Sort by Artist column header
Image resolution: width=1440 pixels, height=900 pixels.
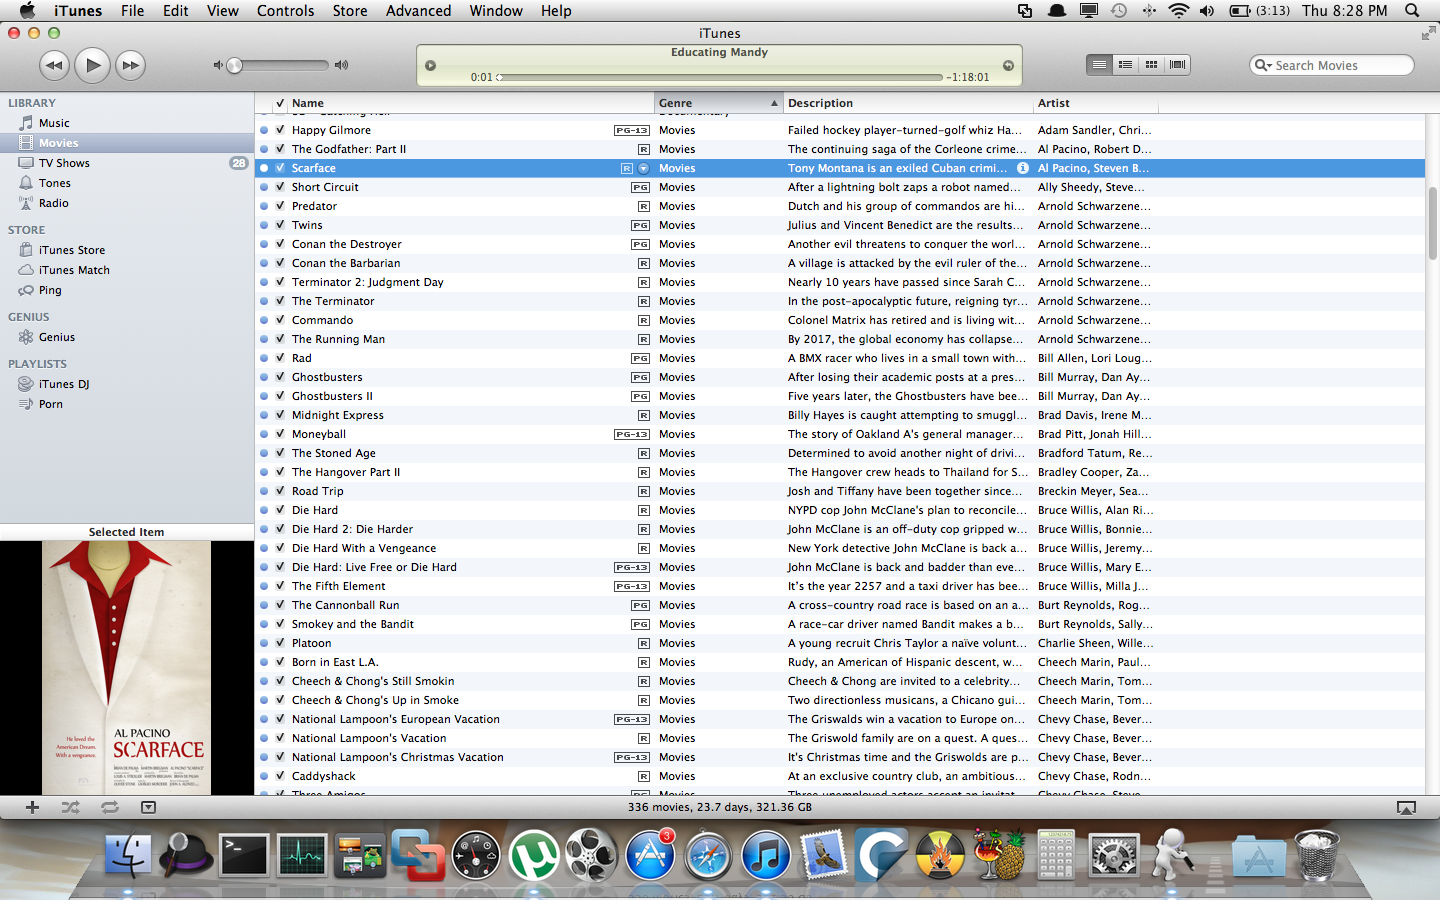(1096, 103)
